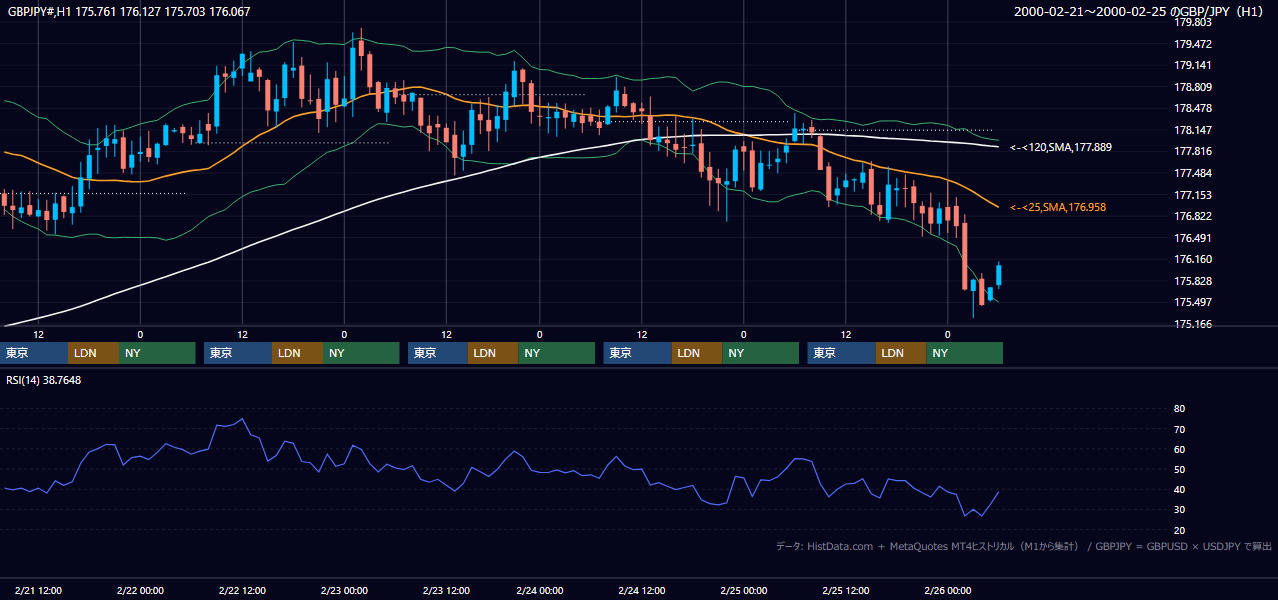The height and width of the screenshot is (600, 1278).
Task: Click the HistData.com data source footnote
Action: coord(1024,546)
